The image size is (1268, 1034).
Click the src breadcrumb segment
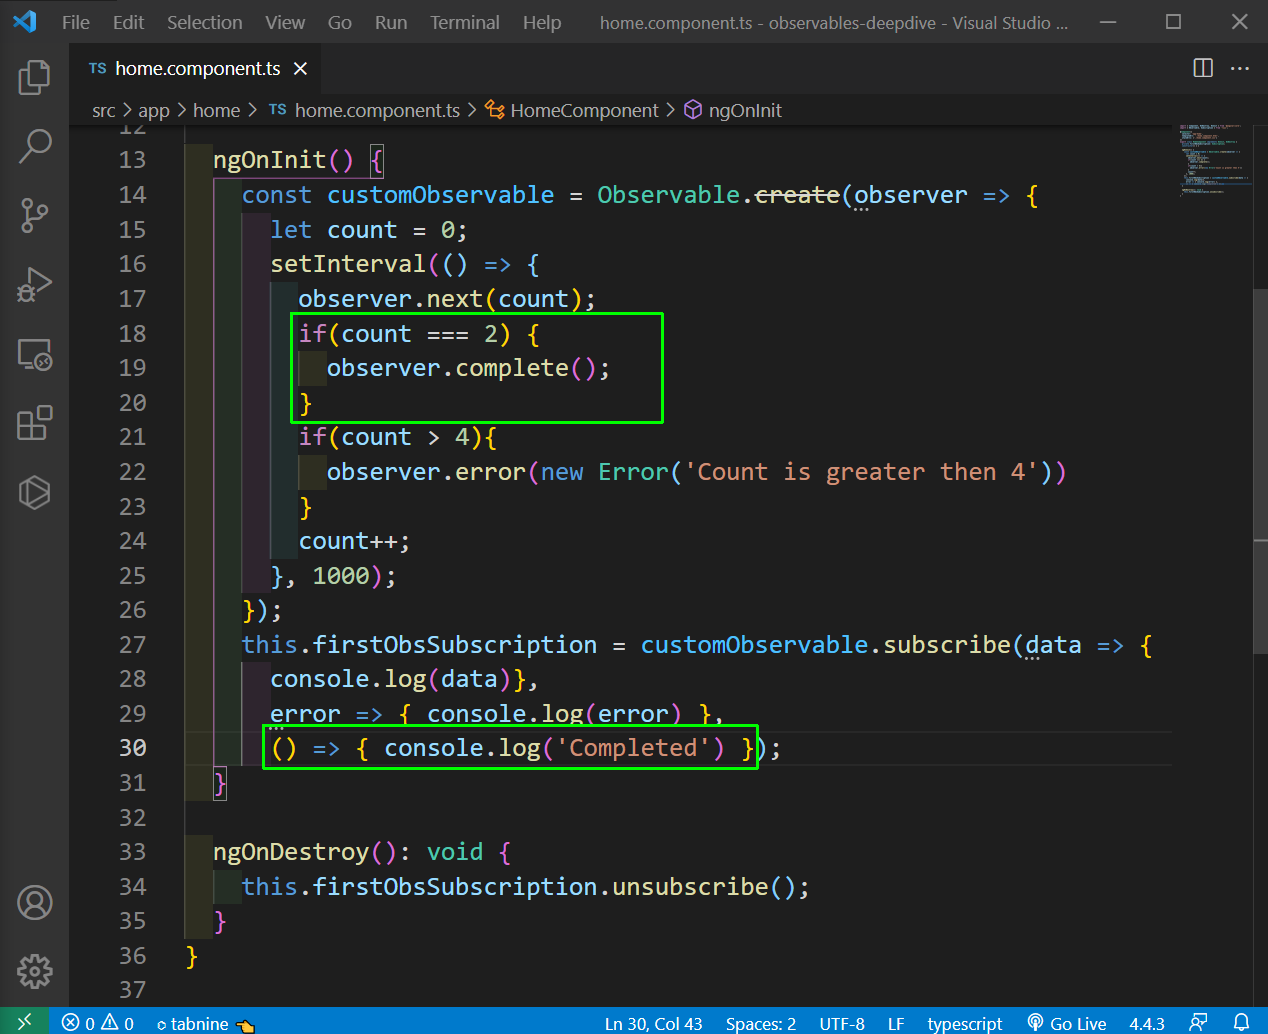tap(103, 110)
